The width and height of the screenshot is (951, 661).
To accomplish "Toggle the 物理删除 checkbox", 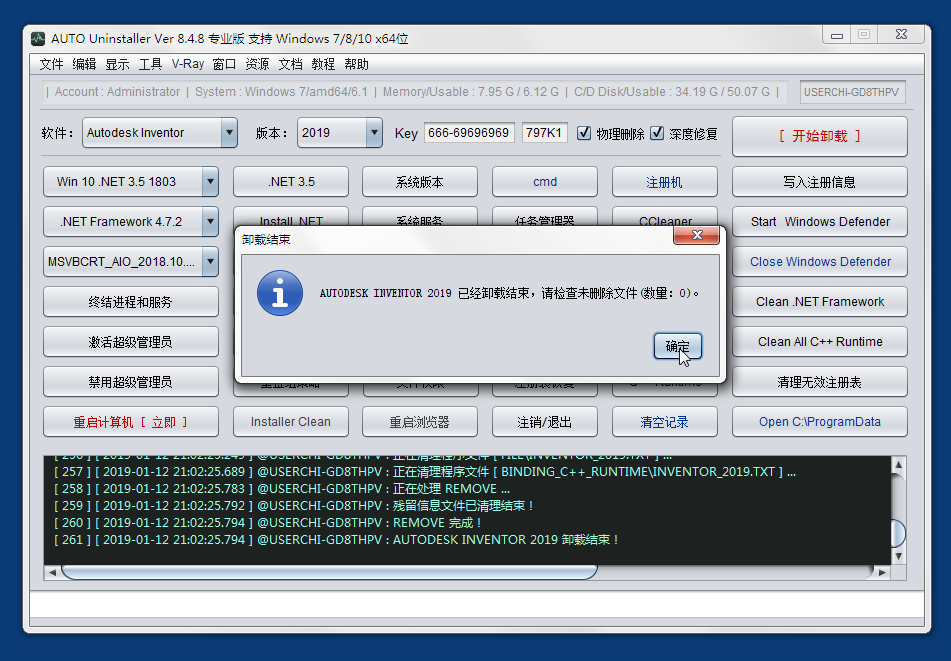I will coord(584,133).
